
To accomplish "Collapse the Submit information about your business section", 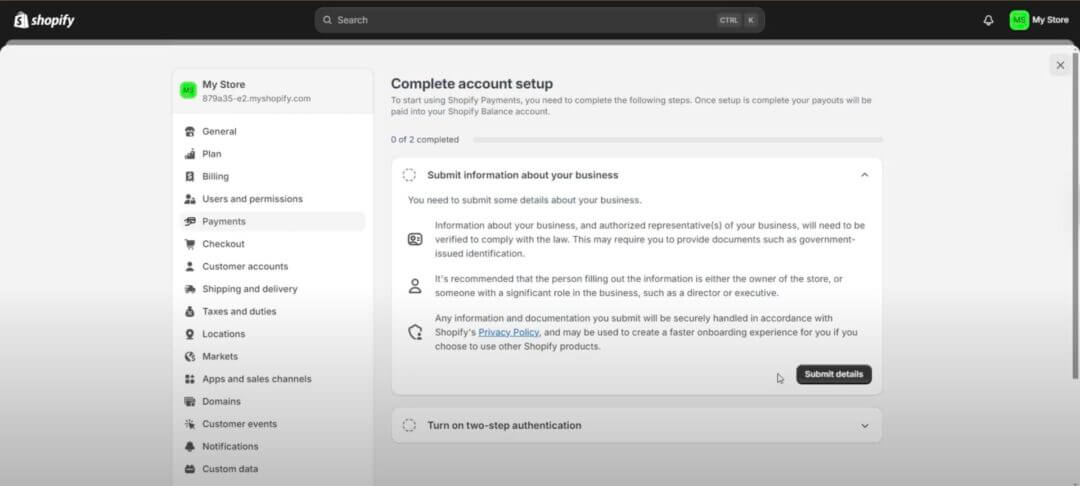I will tap(864, 175).
